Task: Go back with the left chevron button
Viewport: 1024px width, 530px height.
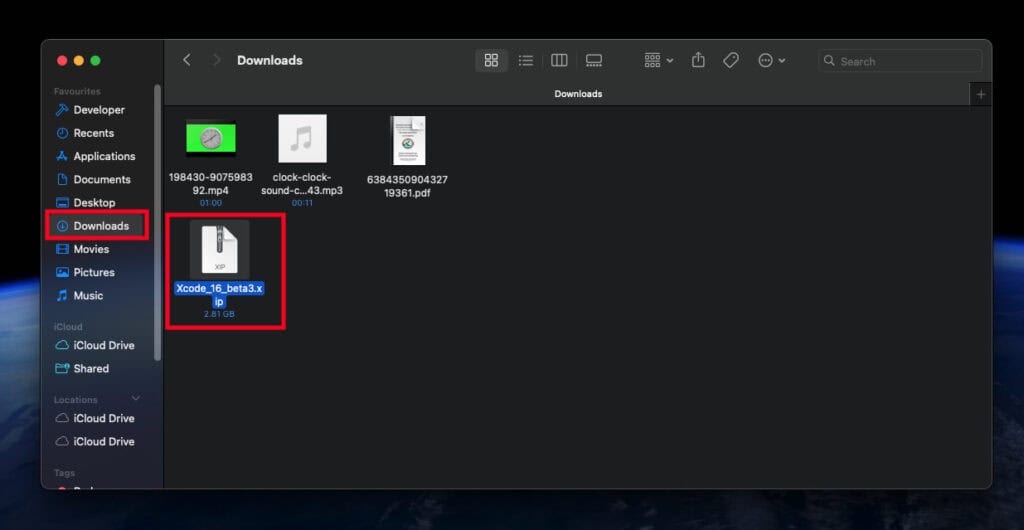Action: pos(187,60)
